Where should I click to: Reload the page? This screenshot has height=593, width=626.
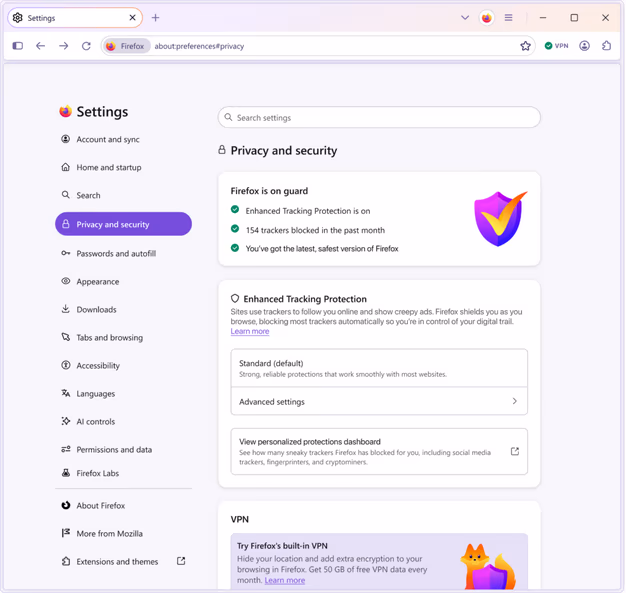[x=86, y=46]
